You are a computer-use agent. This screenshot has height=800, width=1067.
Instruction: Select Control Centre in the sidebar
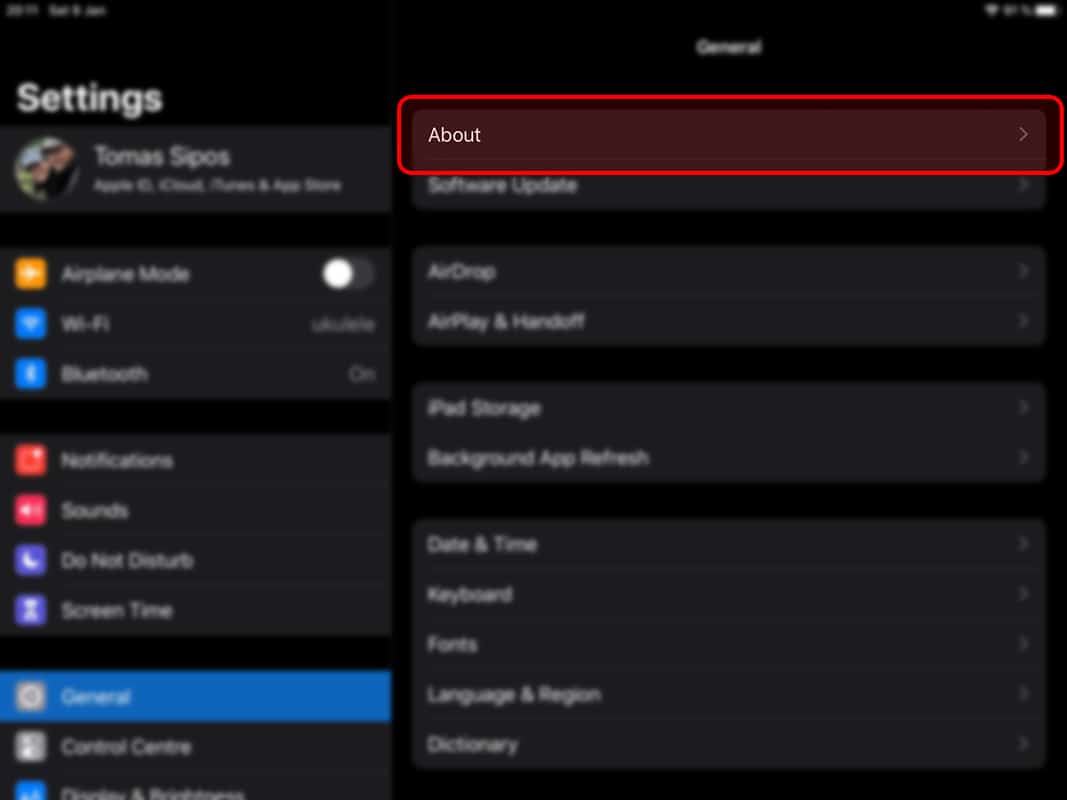tap(196, 747)
